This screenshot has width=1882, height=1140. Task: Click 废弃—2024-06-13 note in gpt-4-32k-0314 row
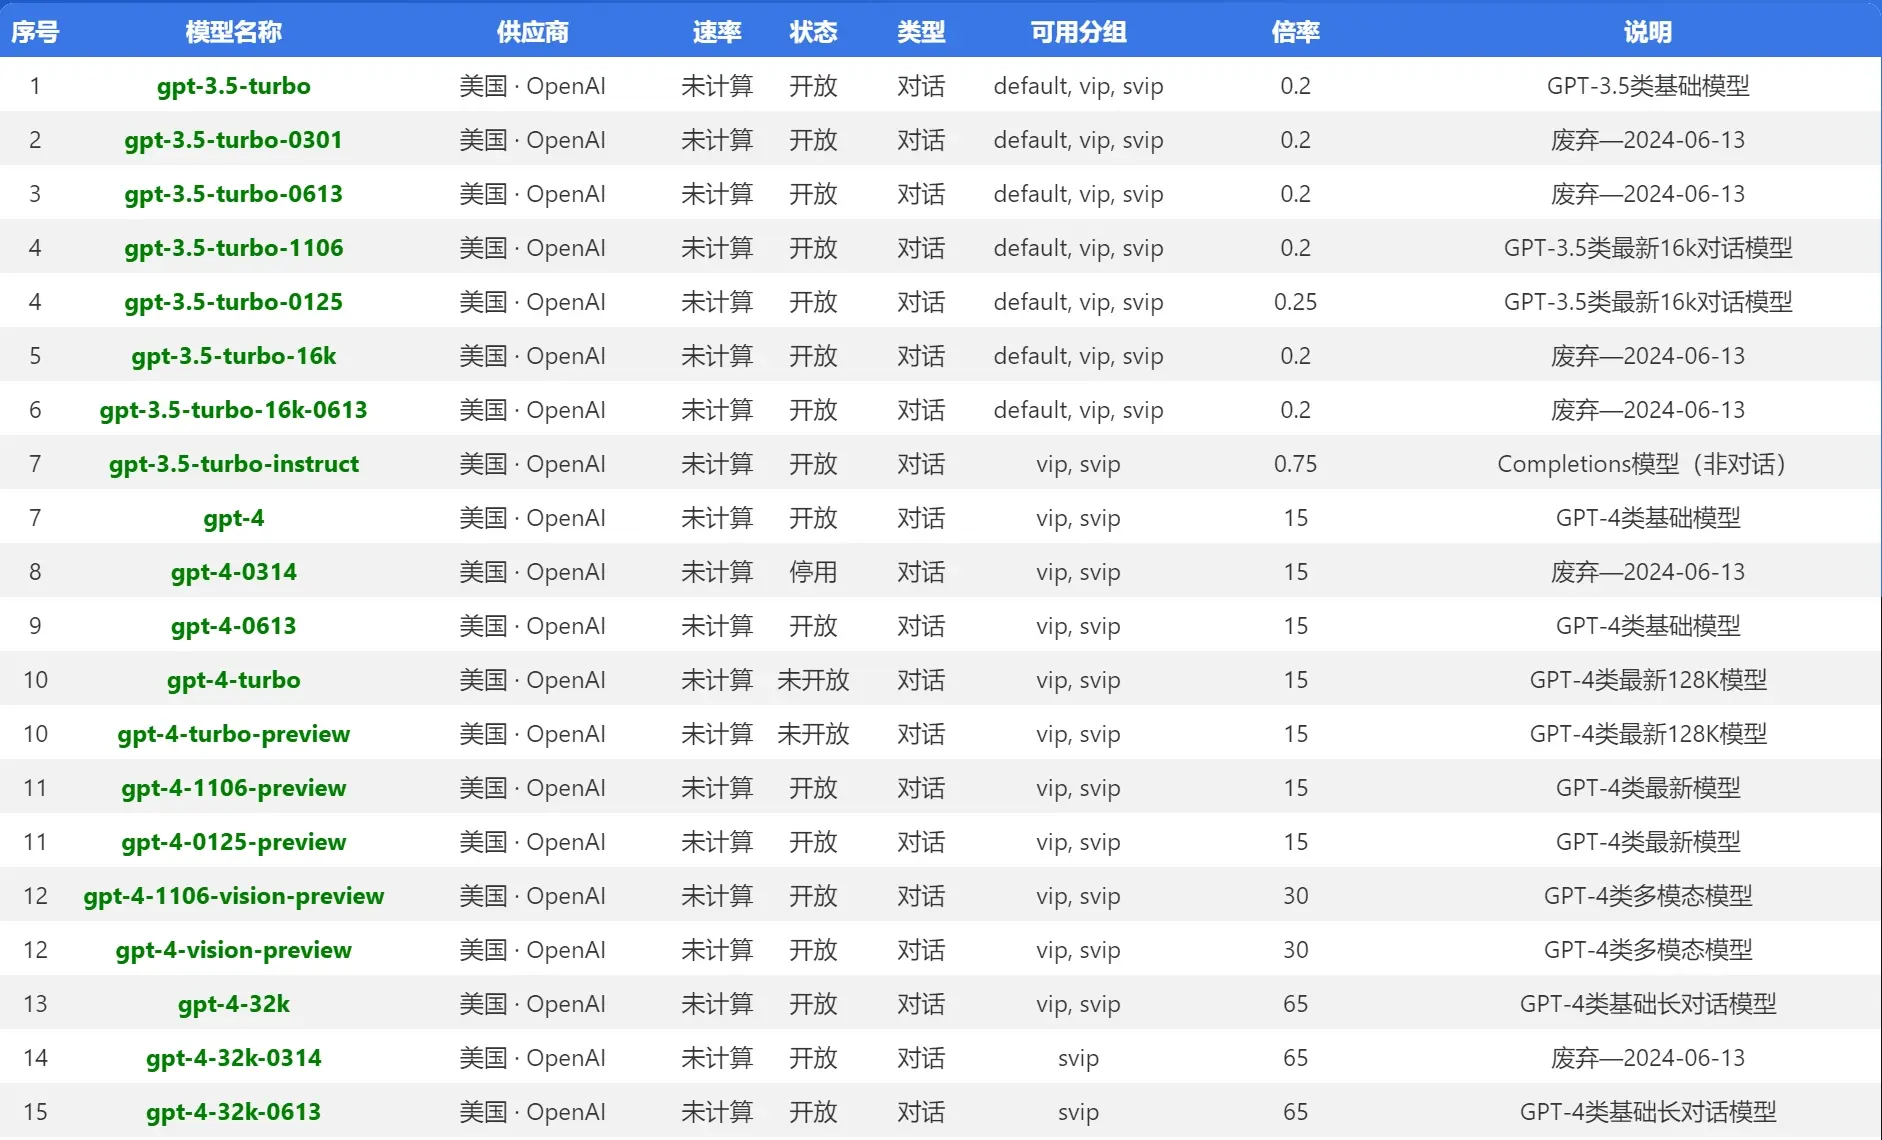click(1647, 1058)
